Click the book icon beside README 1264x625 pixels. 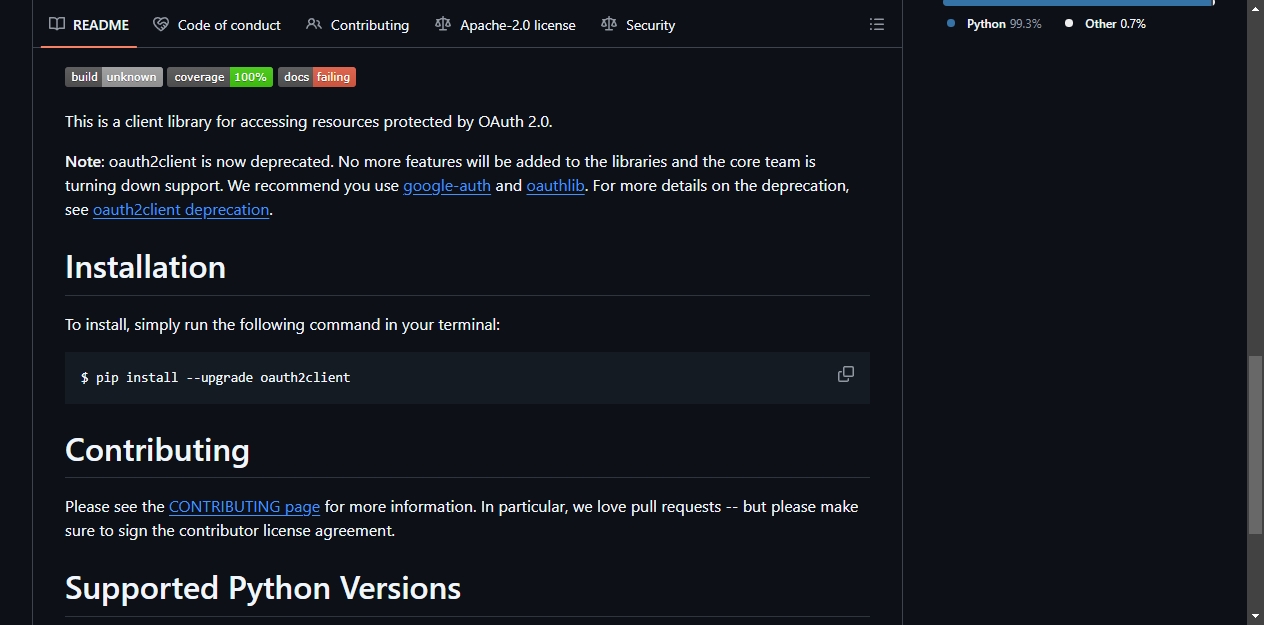click(57, 24)
